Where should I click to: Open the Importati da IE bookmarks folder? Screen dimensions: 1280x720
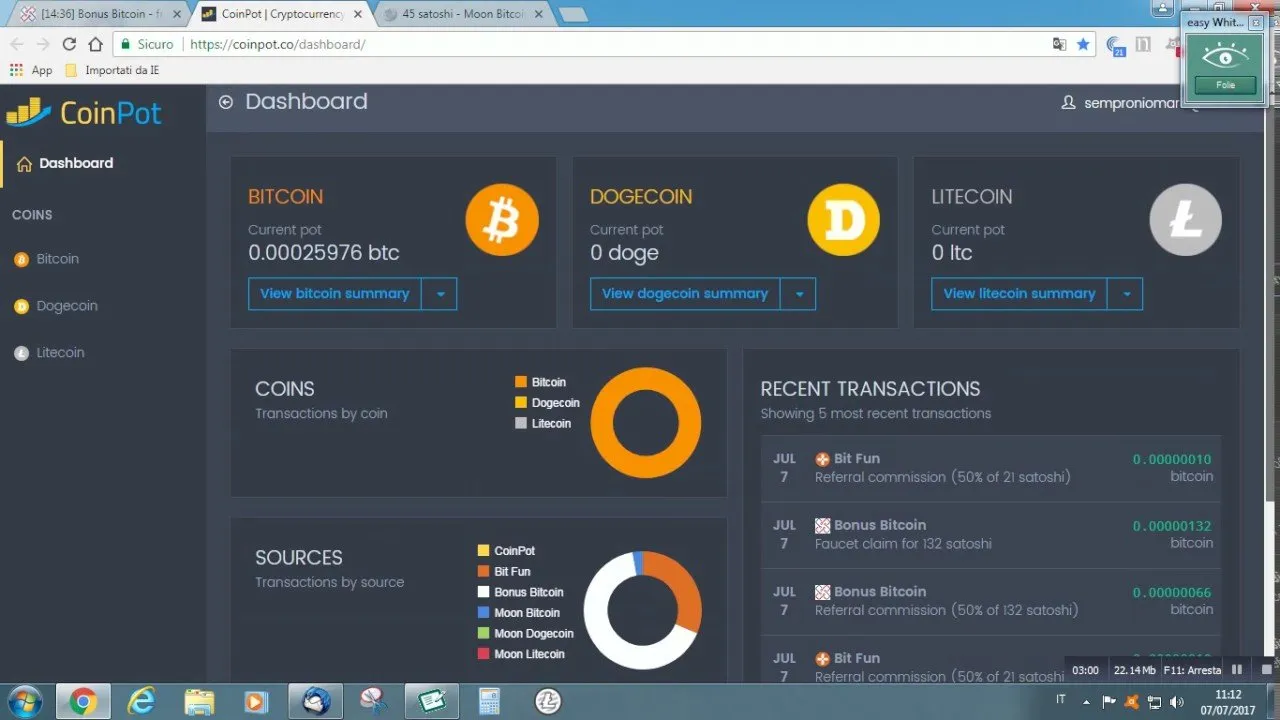coord(111,70)
